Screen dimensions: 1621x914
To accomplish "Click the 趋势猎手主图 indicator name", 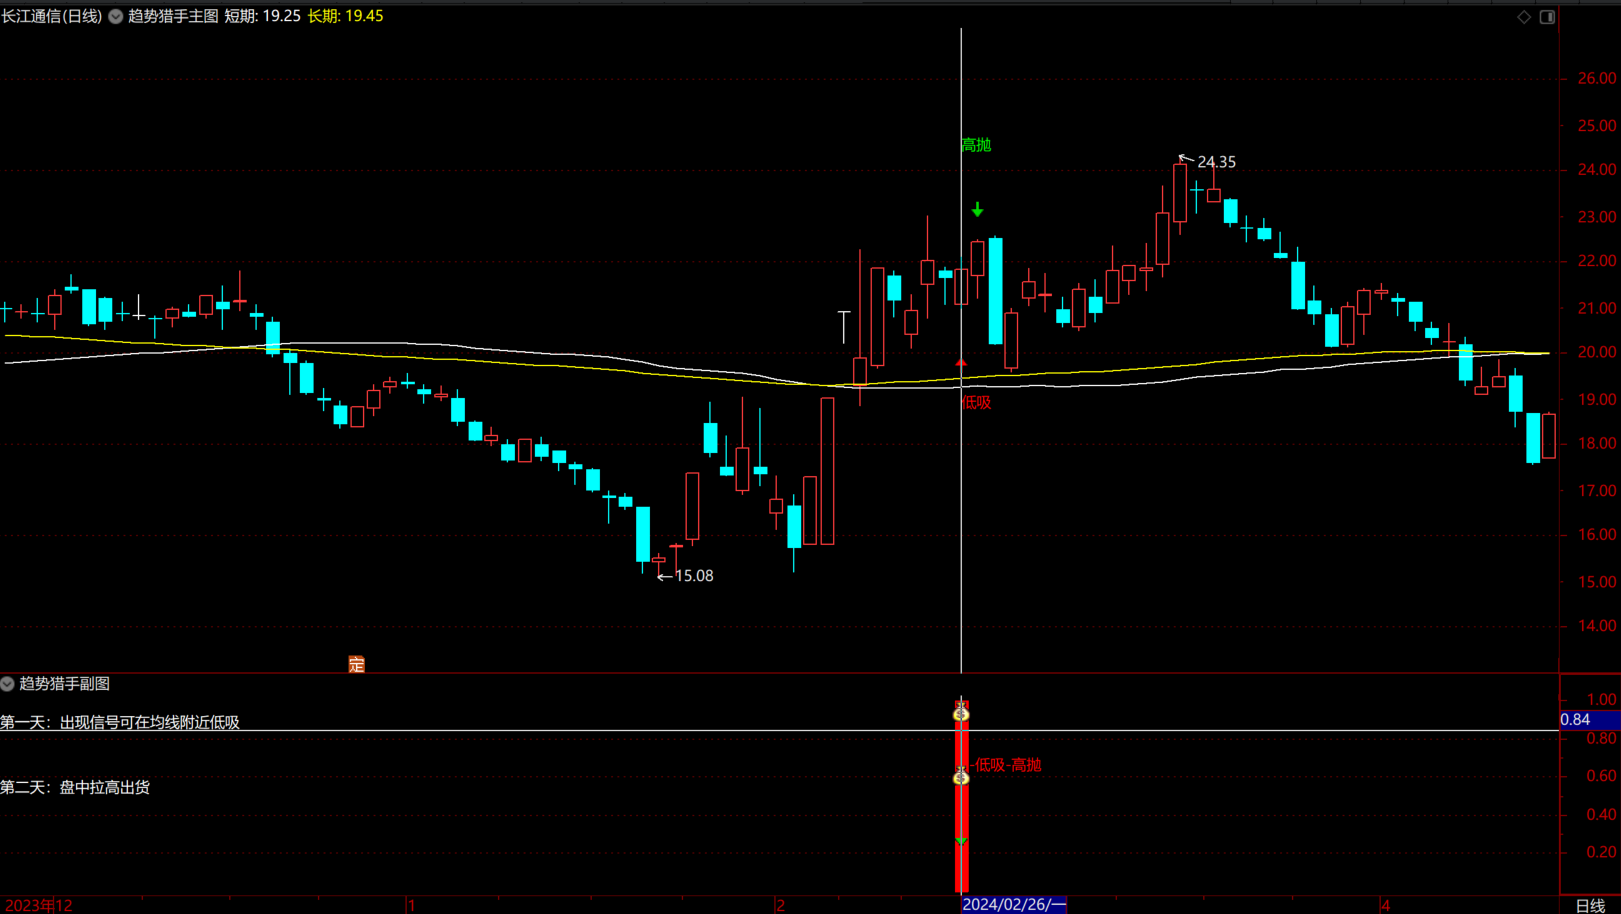I will click(173, 16).
